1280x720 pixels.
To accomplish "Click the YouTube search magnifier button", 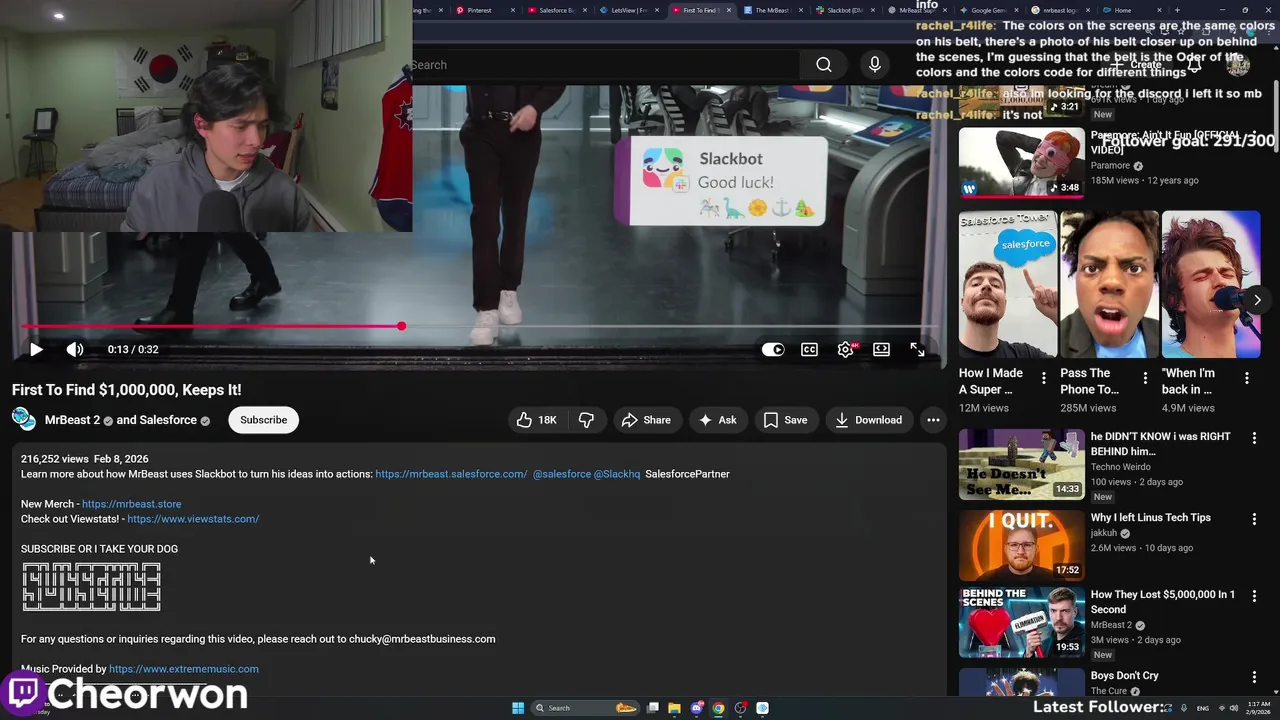I will [824, 65].
